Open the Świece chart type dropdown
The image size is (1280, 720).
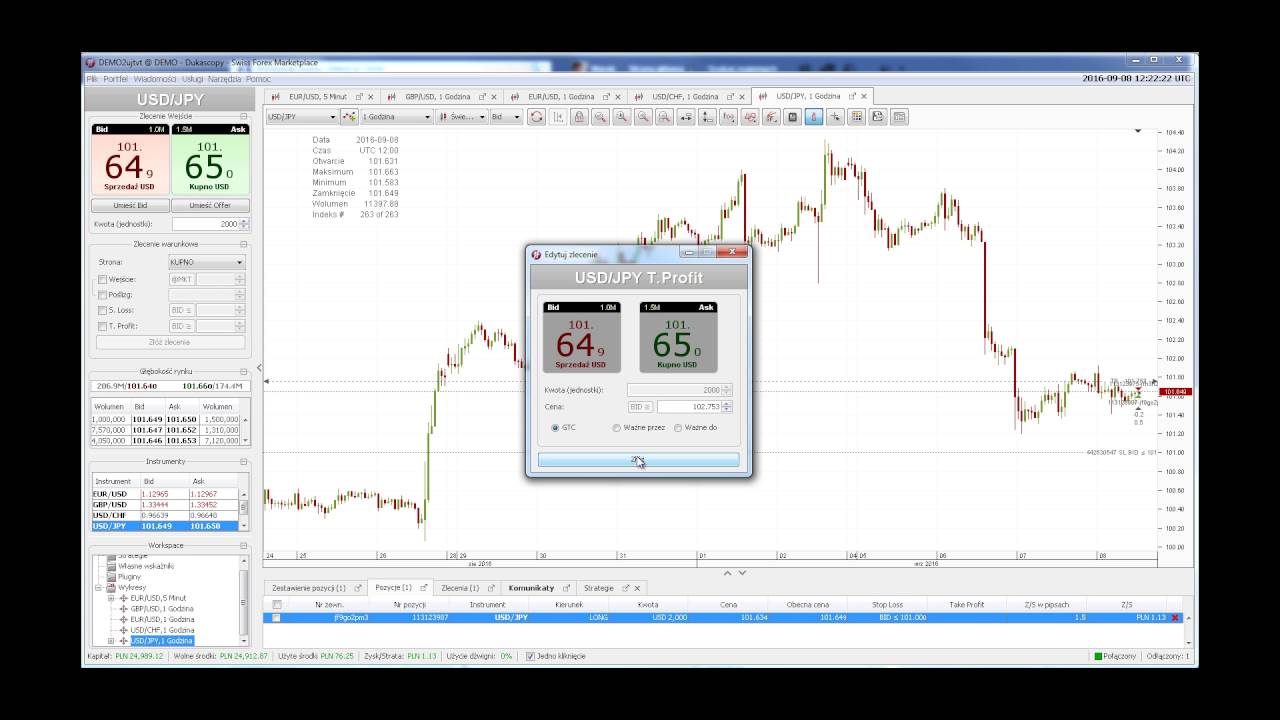pyautogui.click(x=461, y=117)
